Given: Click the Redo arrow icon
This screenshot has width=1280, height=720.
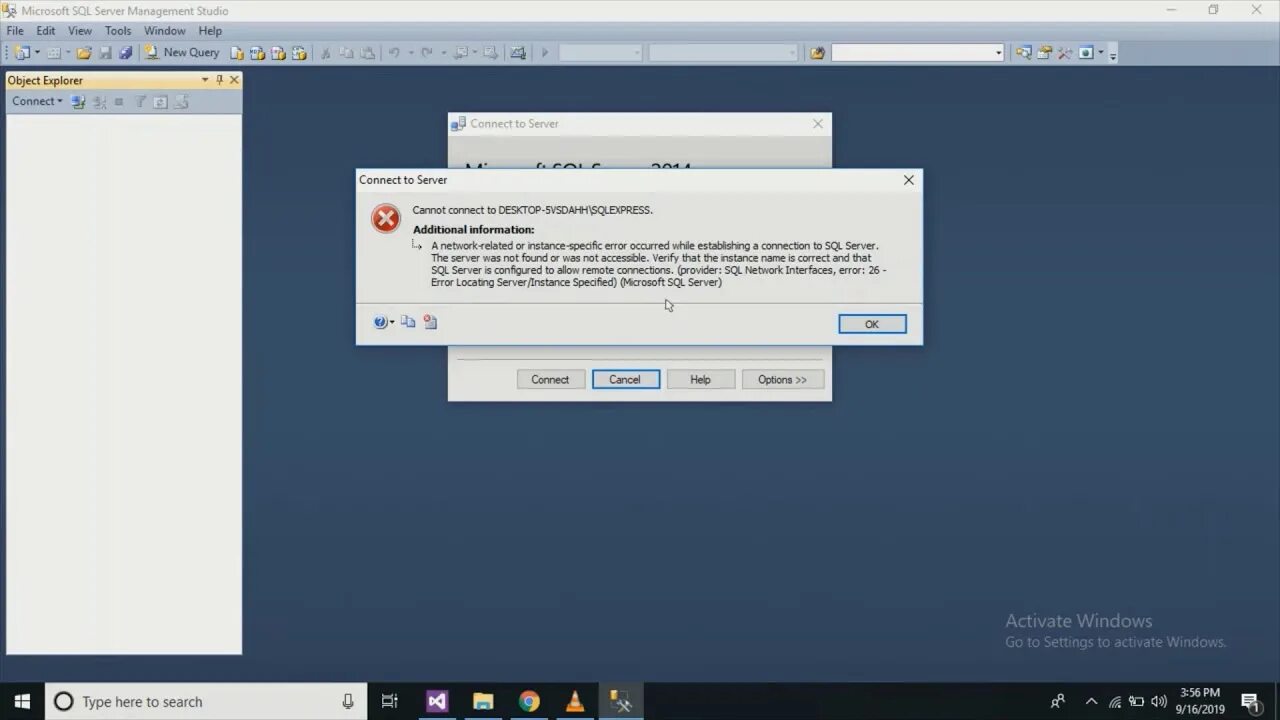Looking at the screenshot, I should click(427, 52).
